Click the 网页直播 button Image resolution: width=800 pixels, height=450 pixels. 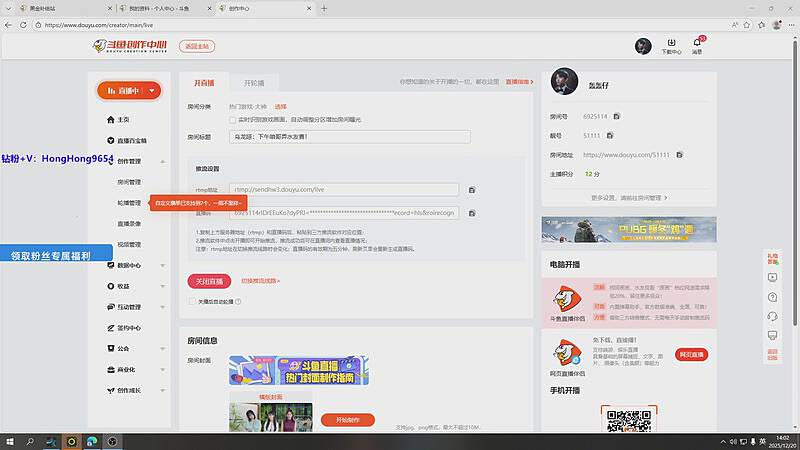[x=692, y=354]
